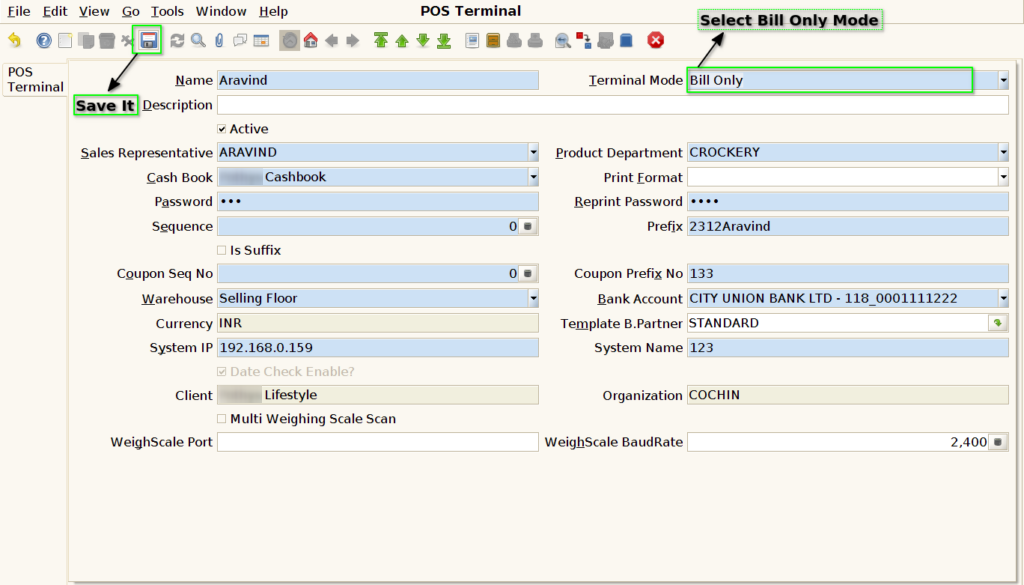Open calculator button for Sequence field
Screen dimensions: 1024x585
528,227
